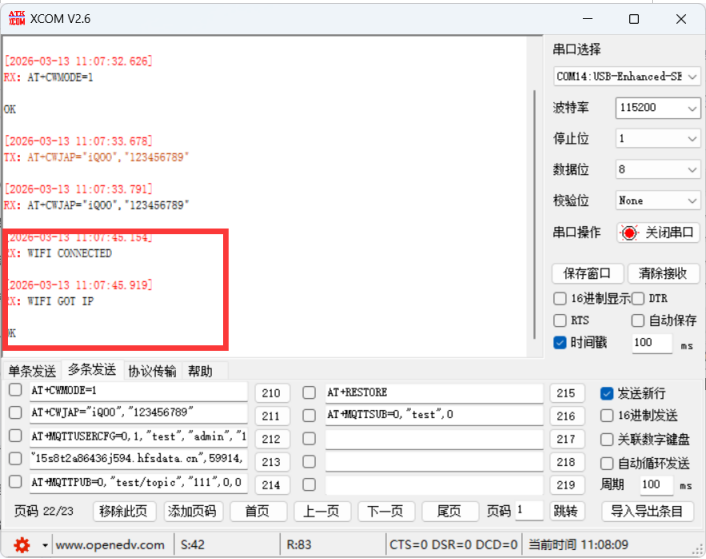This screenshot has height=559, width=706.
Task: Click send button 215
Action: (567, 393)
